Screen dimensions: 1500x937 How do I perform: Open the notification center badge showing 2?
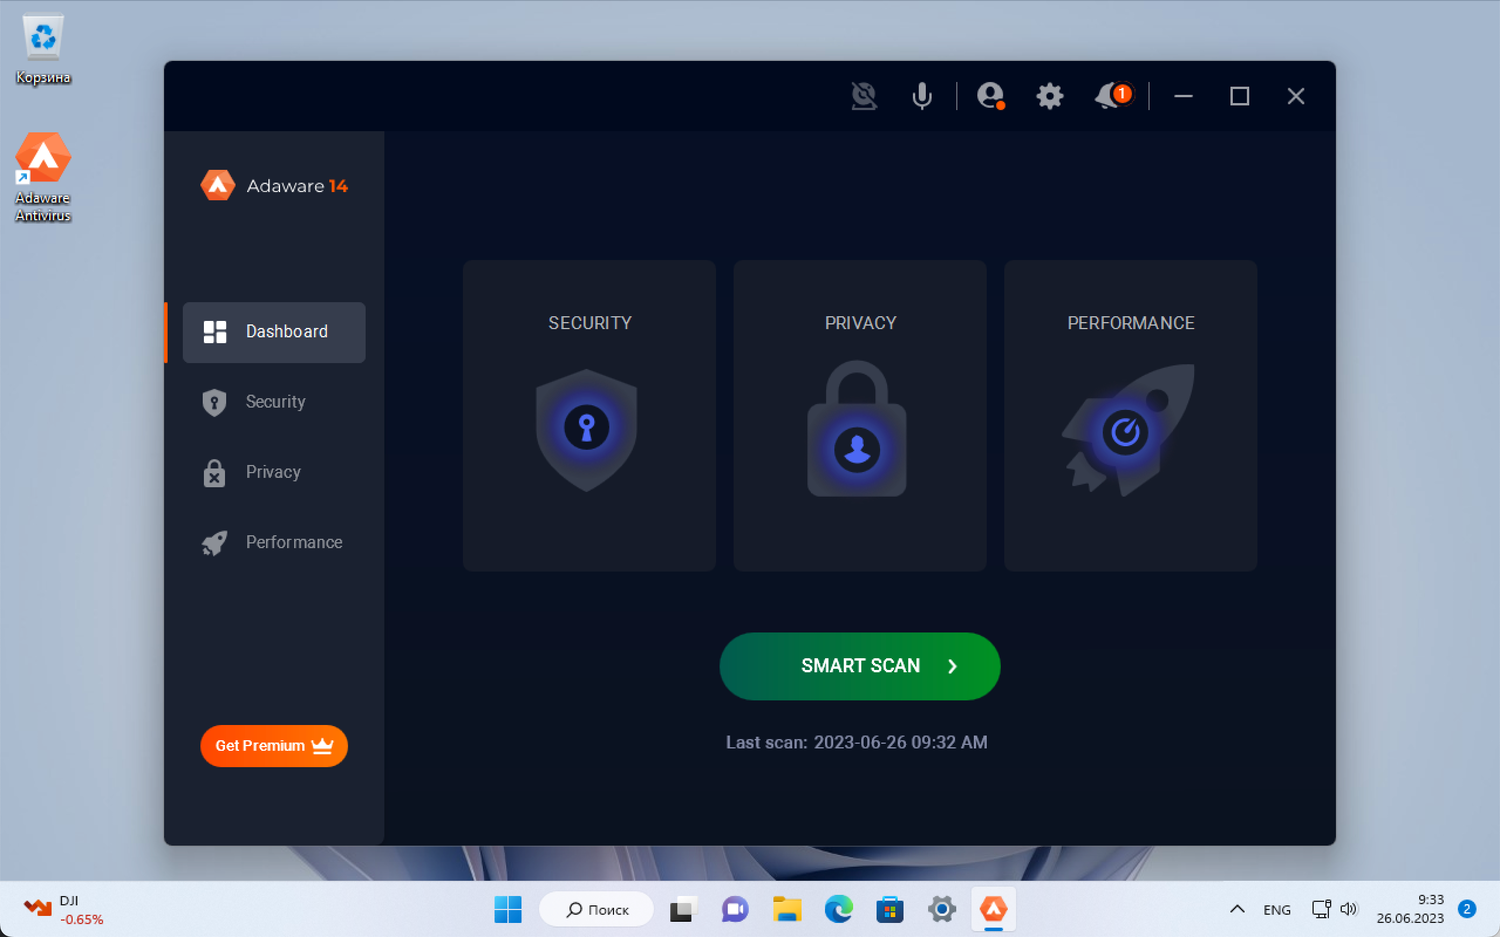tap(1467, 909)
